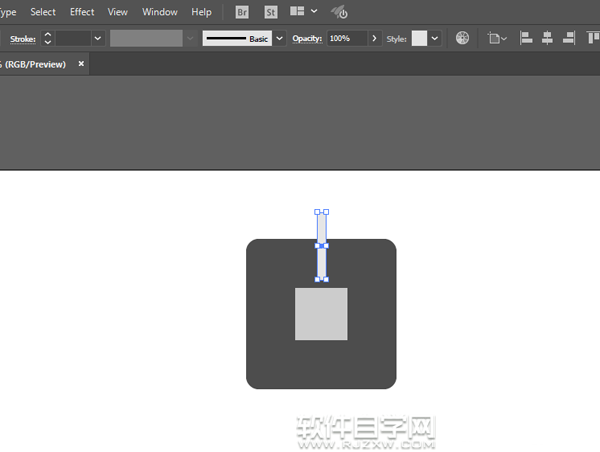Close the RGB/Preview document tab
The width and height of the screenshot is (600, 452).
[82, 63]
